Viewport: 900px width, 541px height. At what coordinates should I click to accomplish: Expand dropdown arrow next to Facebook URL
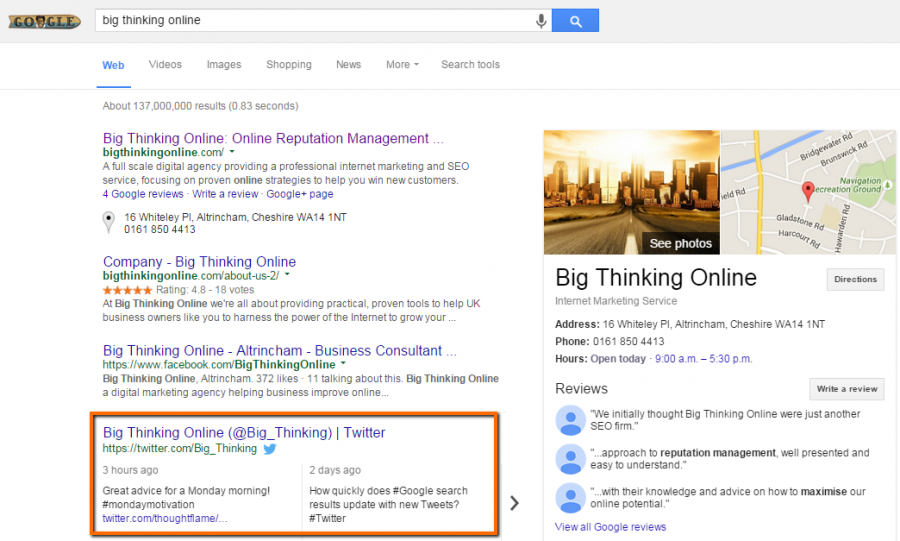tap(343, 364)
